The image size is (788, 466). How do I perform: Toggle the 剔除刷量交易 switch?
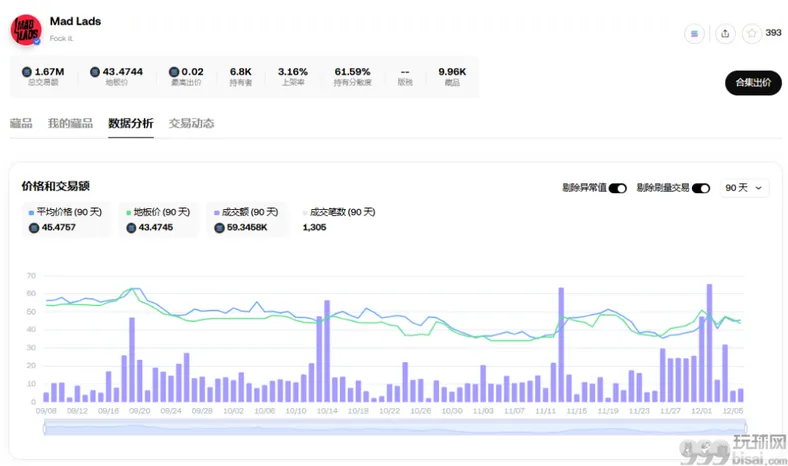(x=701, y=188)
